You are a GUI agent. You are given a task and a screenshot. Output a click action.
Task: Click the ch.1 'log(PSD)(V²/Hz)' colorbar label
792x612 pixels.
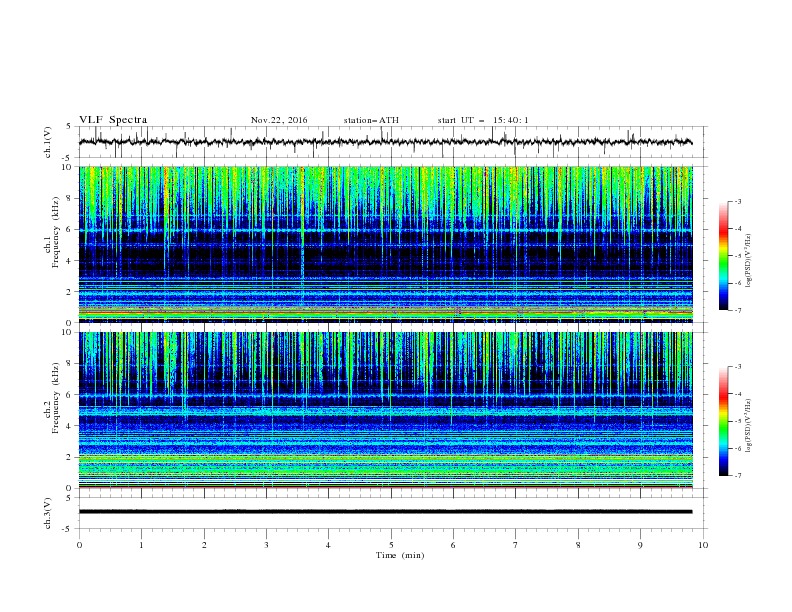749,261
